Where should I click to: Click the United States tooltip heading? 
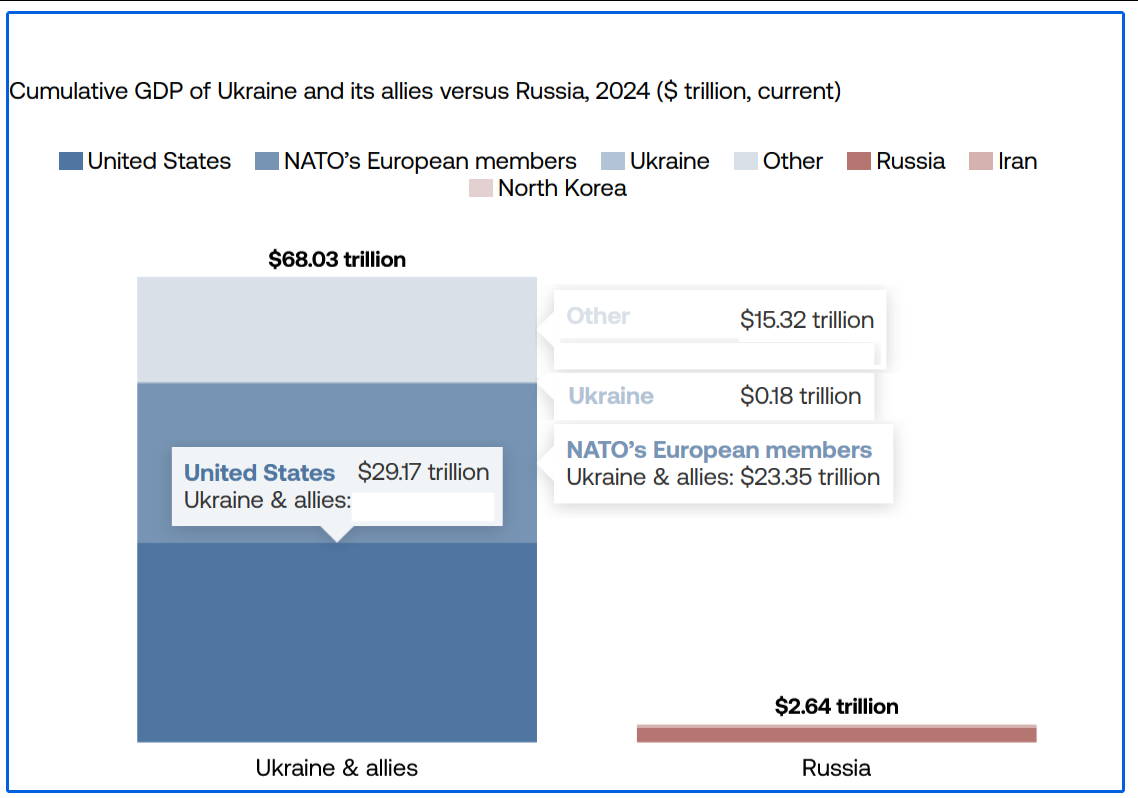point(259,472)
